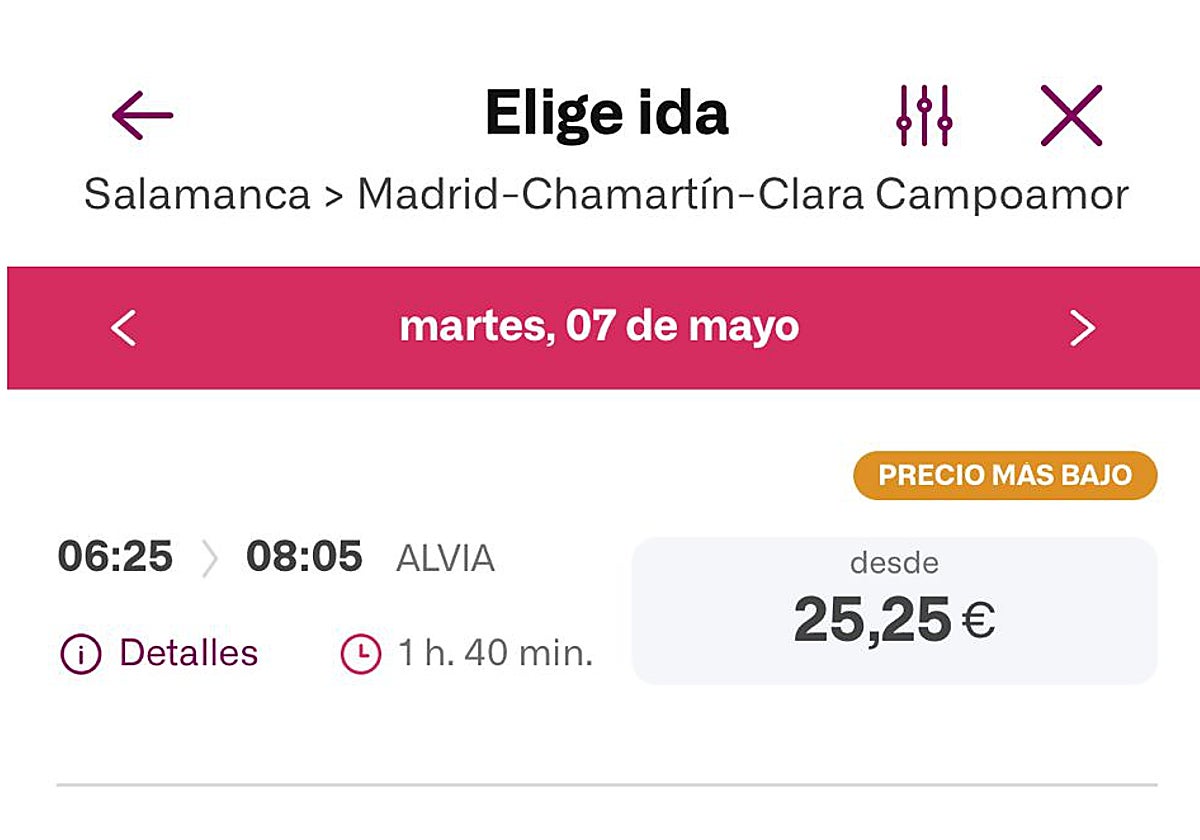Advance to the next day

[x=1082, y=328]
